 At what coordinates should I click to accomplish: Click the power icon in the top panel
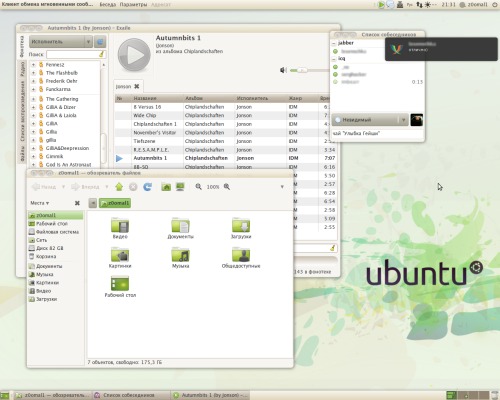click(495, 5)
